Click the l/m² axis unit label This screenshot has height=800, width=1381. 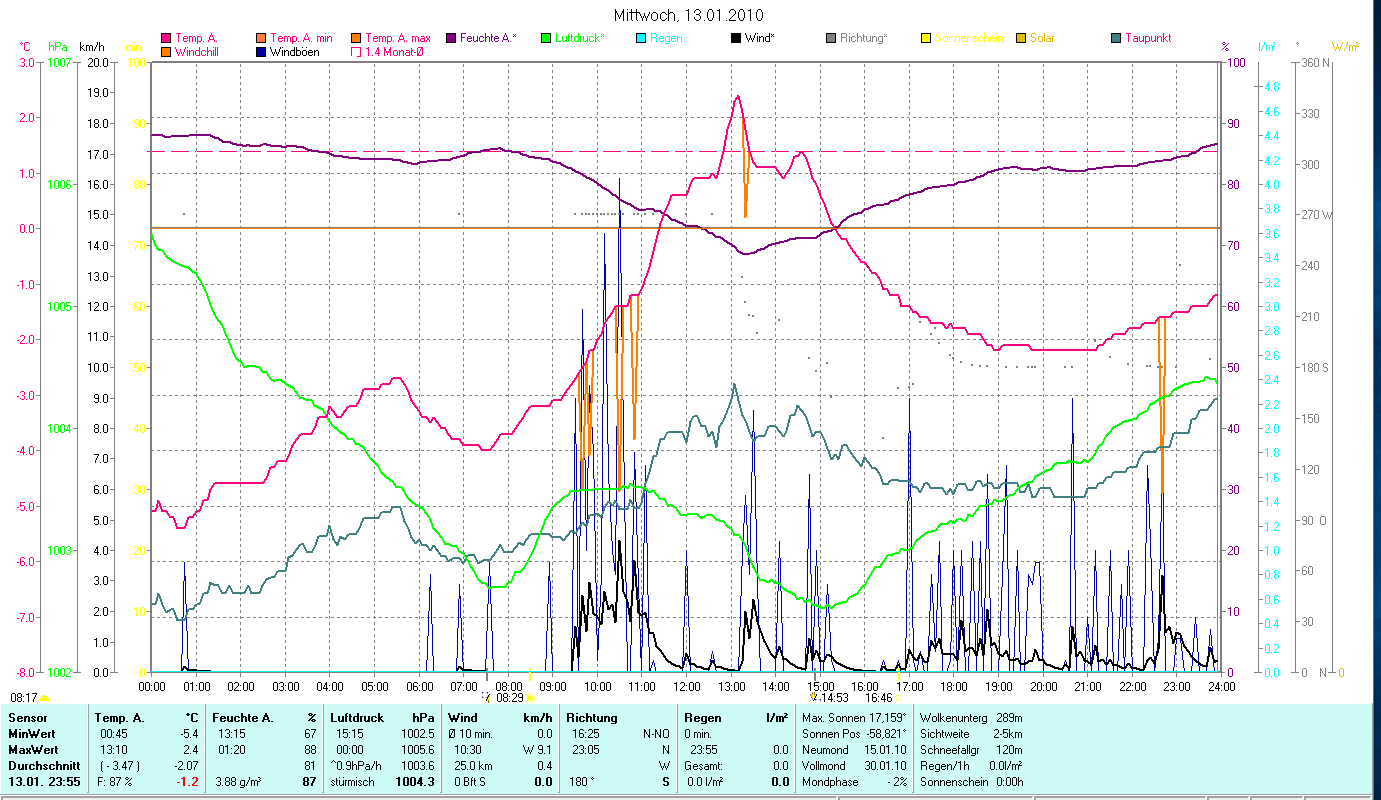click(x=1266, y=47)
